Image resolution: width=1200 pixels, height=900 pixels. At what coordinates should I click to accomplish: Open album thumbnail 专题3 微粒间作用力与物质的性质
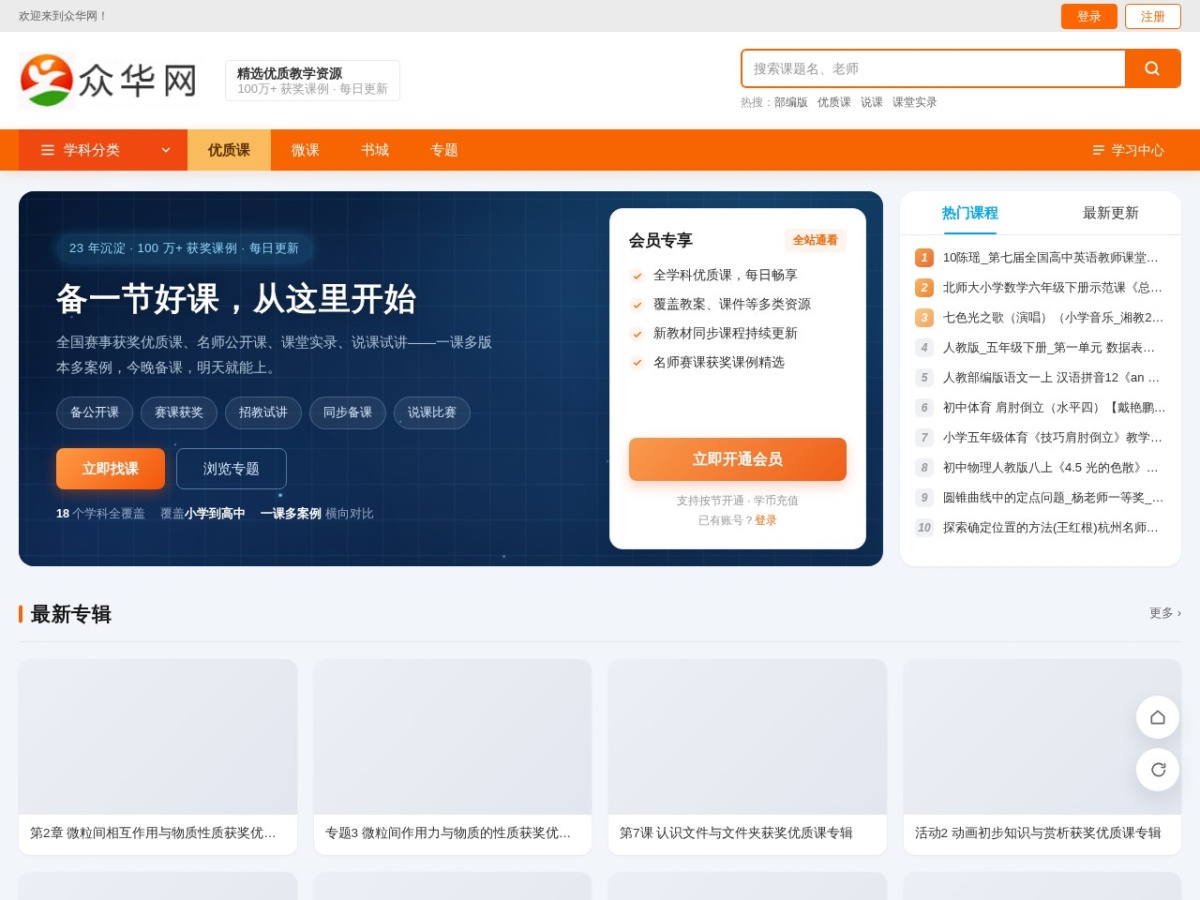point(453,737)
